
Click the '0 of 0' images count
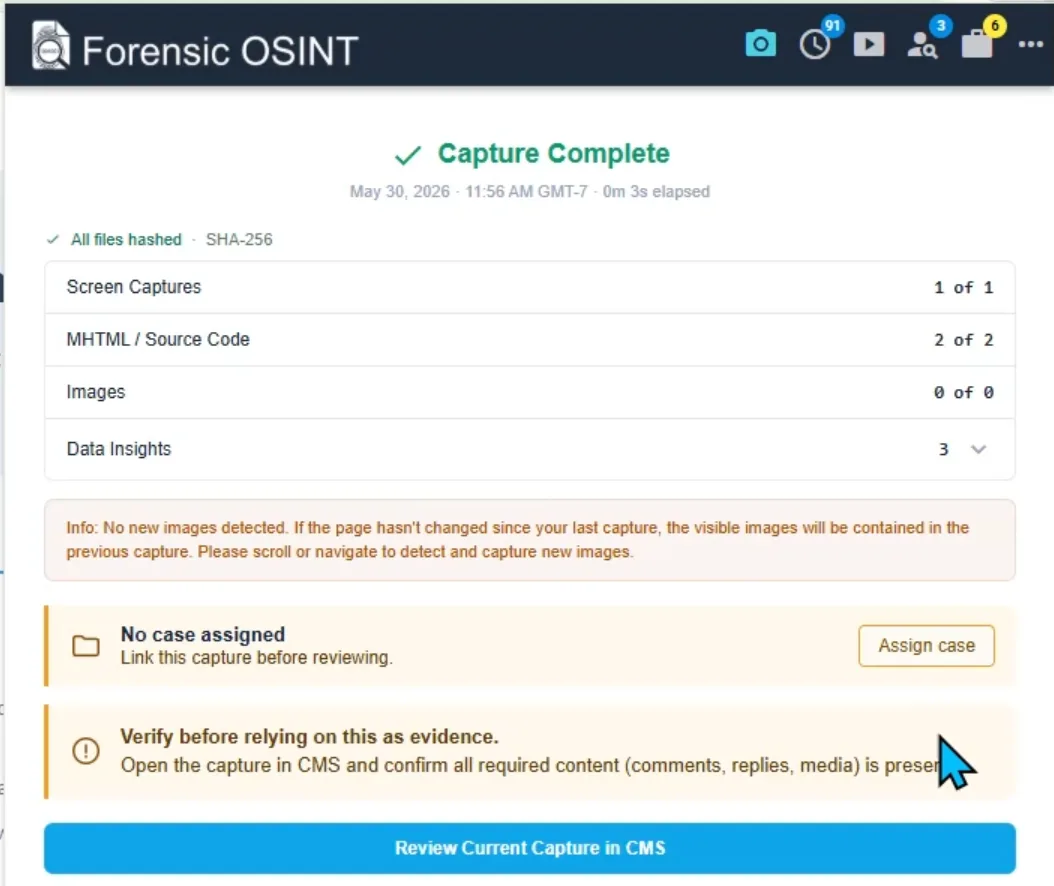[963, 392]
